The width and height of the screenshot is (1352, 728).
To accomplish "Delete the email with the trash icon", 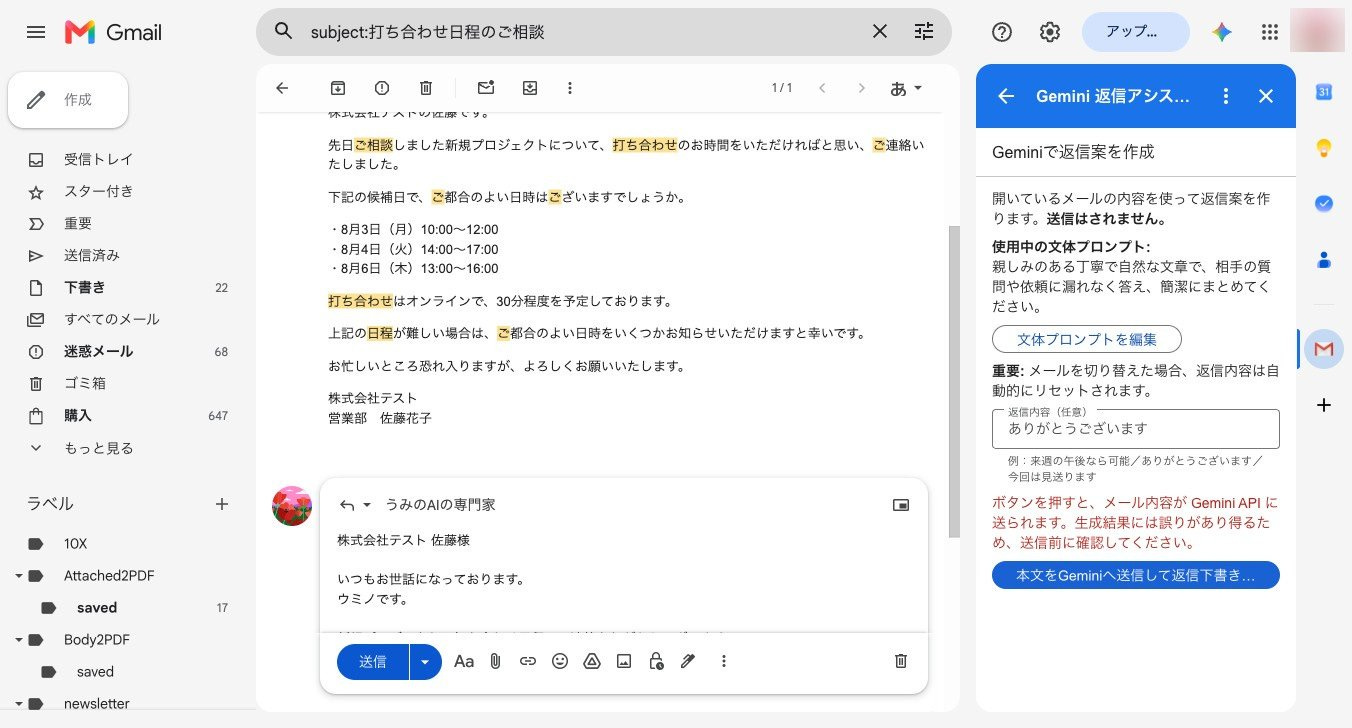I will [x=426, y=88].
